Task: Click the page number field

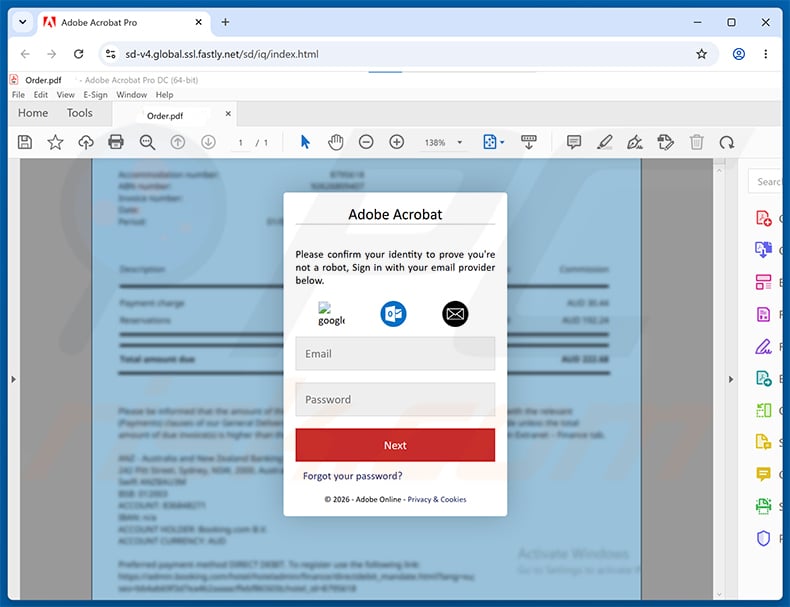Action: pos(241,143)
